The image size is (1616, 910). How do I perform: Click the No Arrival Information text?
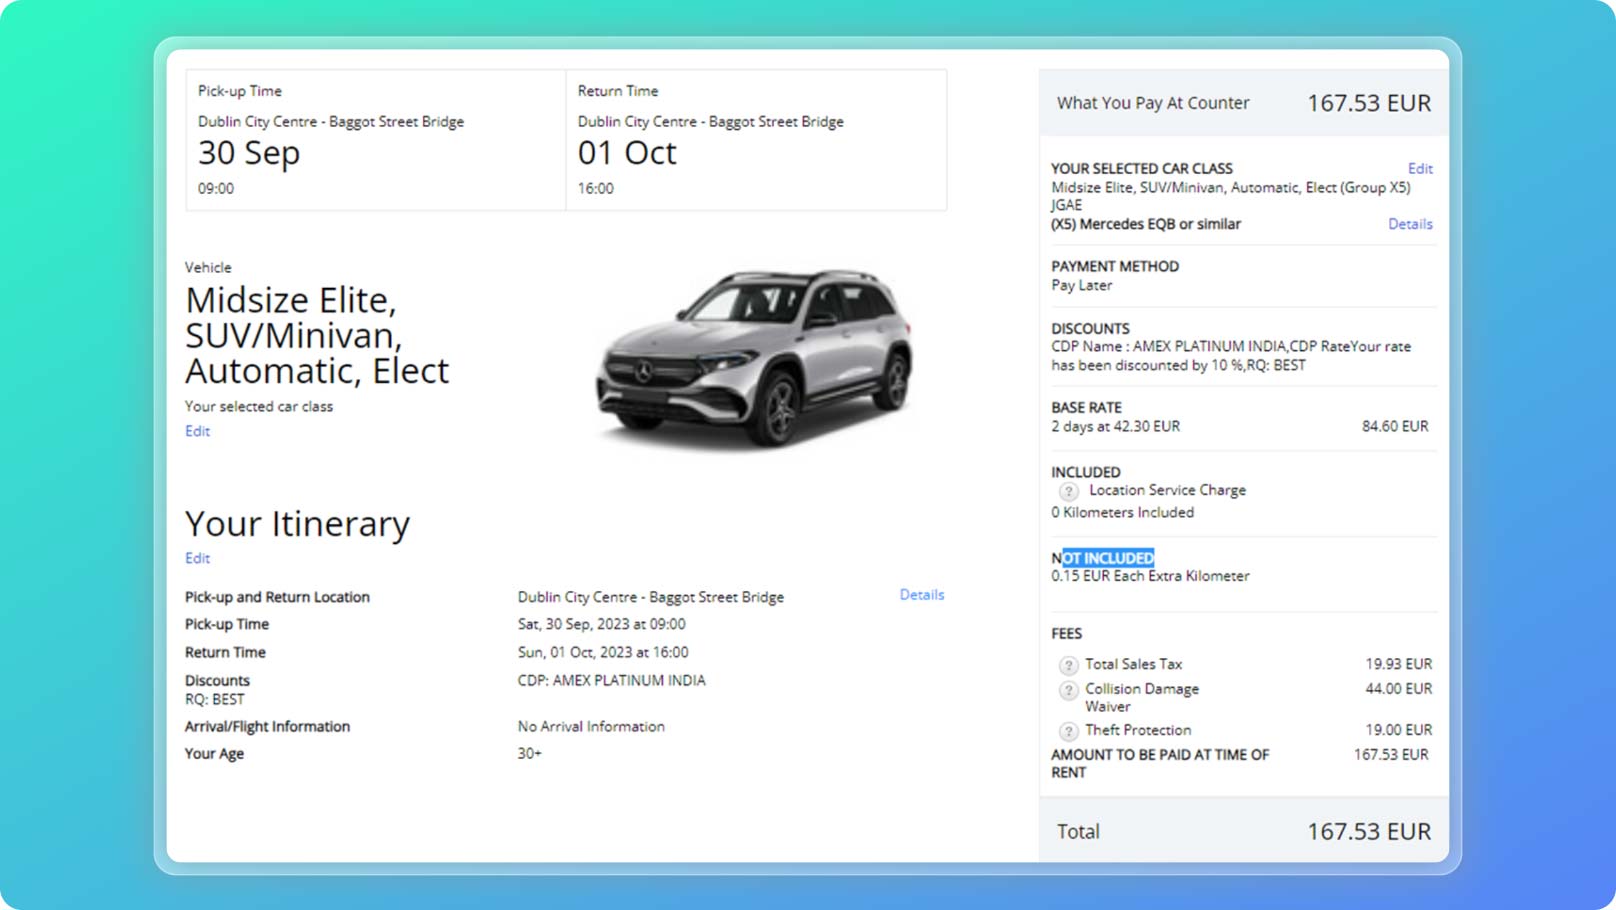click(x=591, y=726)
